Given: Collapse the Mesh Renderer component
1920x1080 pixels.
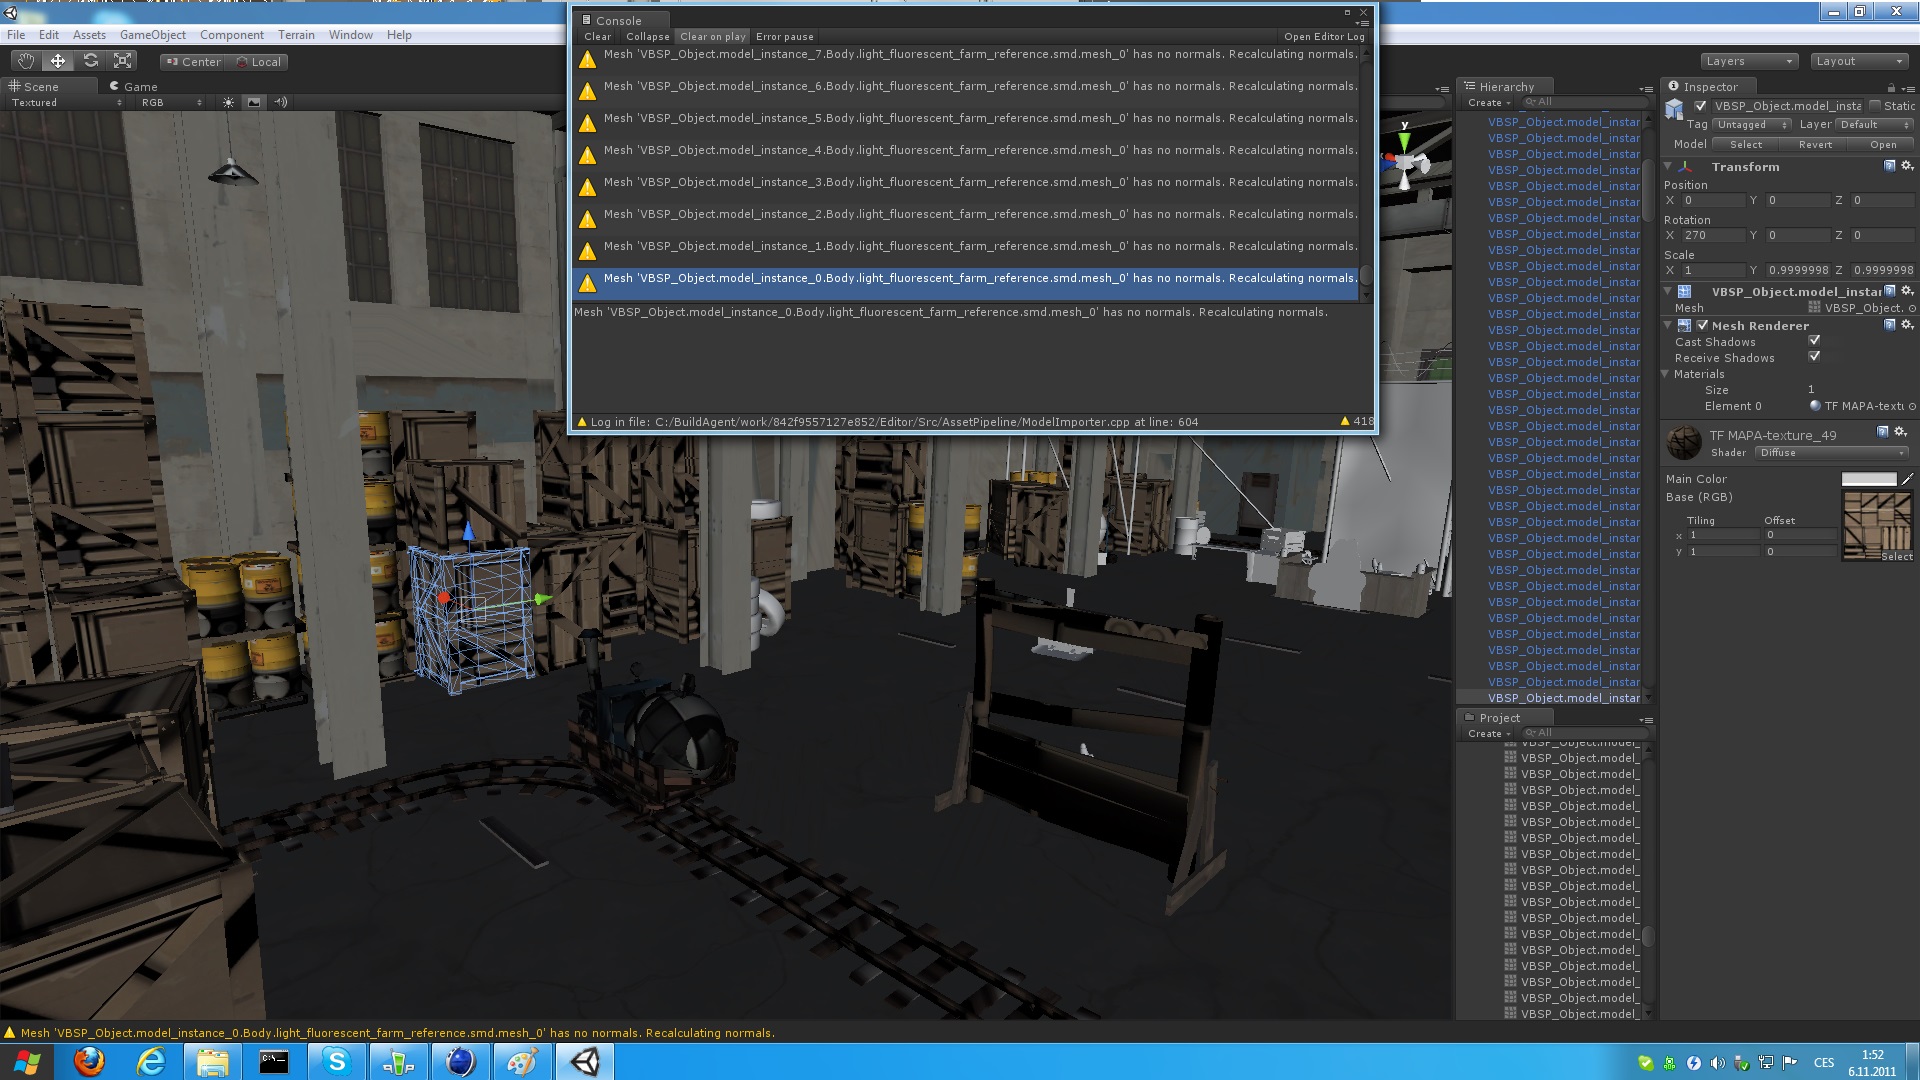Looking at the screenshot, I should point(1668,325).
